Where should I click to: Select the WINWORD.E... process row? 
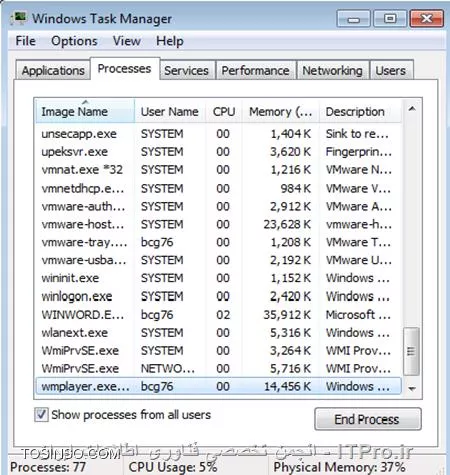tap(218, 315)
